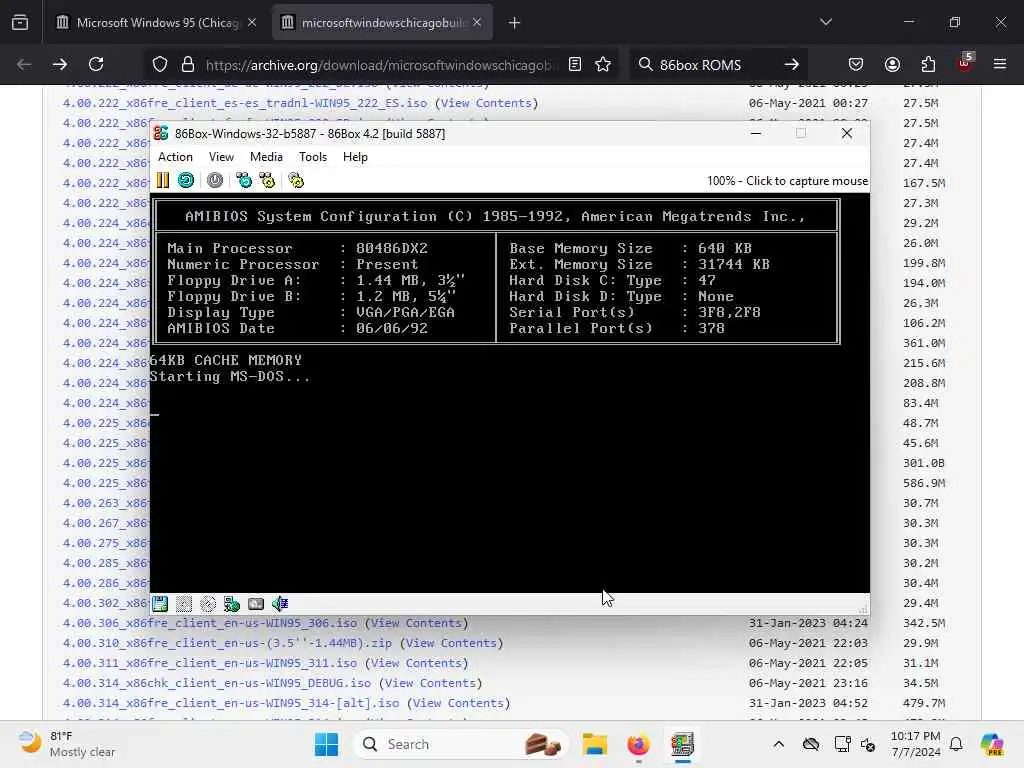Submit search with arrow in search box
1024x768 pixels.
click(x=792, y=64)
